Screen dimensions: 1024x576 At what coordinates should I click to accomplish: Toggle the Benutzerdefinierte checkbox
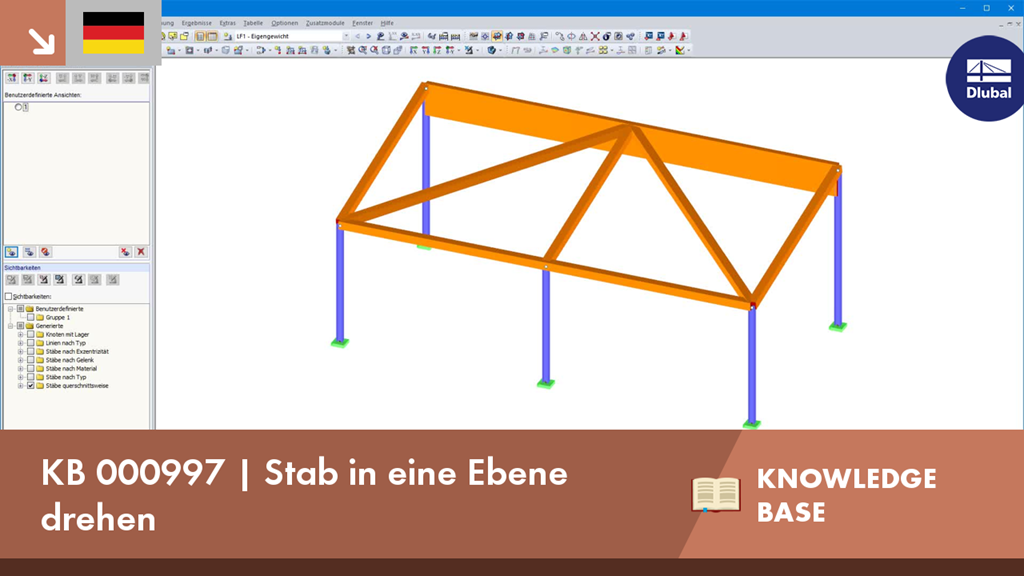(20, 309)
